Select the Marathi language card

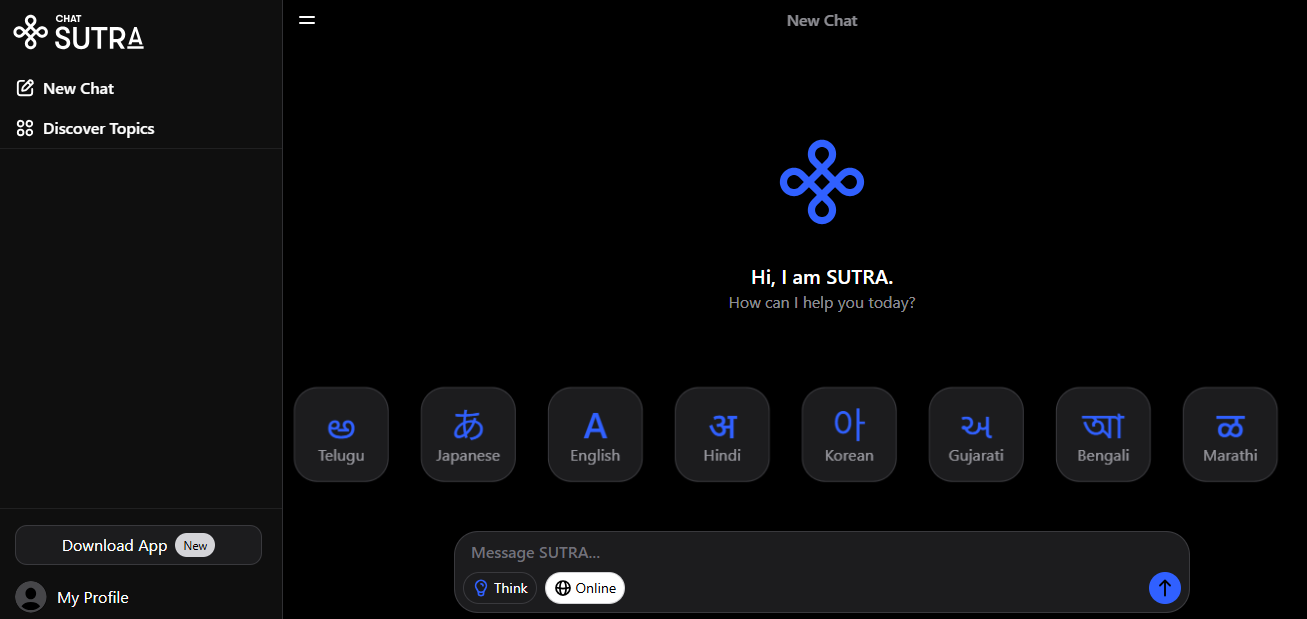pos(1230,434)
